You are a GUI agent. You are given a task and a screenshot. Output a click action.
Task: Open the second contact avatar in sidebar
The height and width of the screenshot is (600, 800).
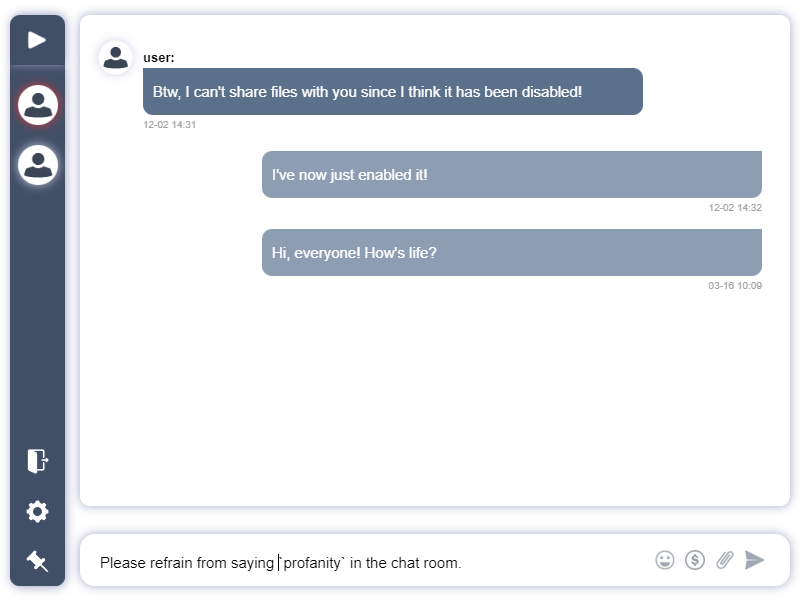click(x=38, y=165)
